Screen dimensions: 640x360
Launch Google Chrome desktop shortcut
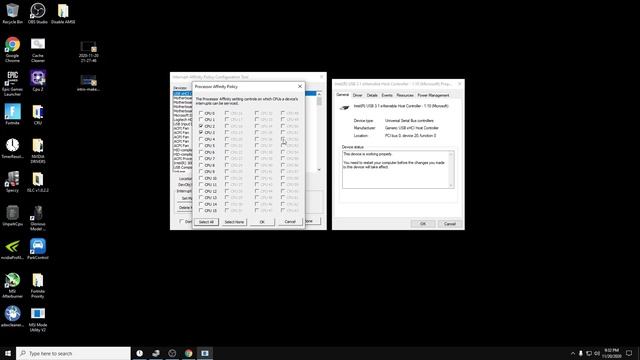pos(12,49)
